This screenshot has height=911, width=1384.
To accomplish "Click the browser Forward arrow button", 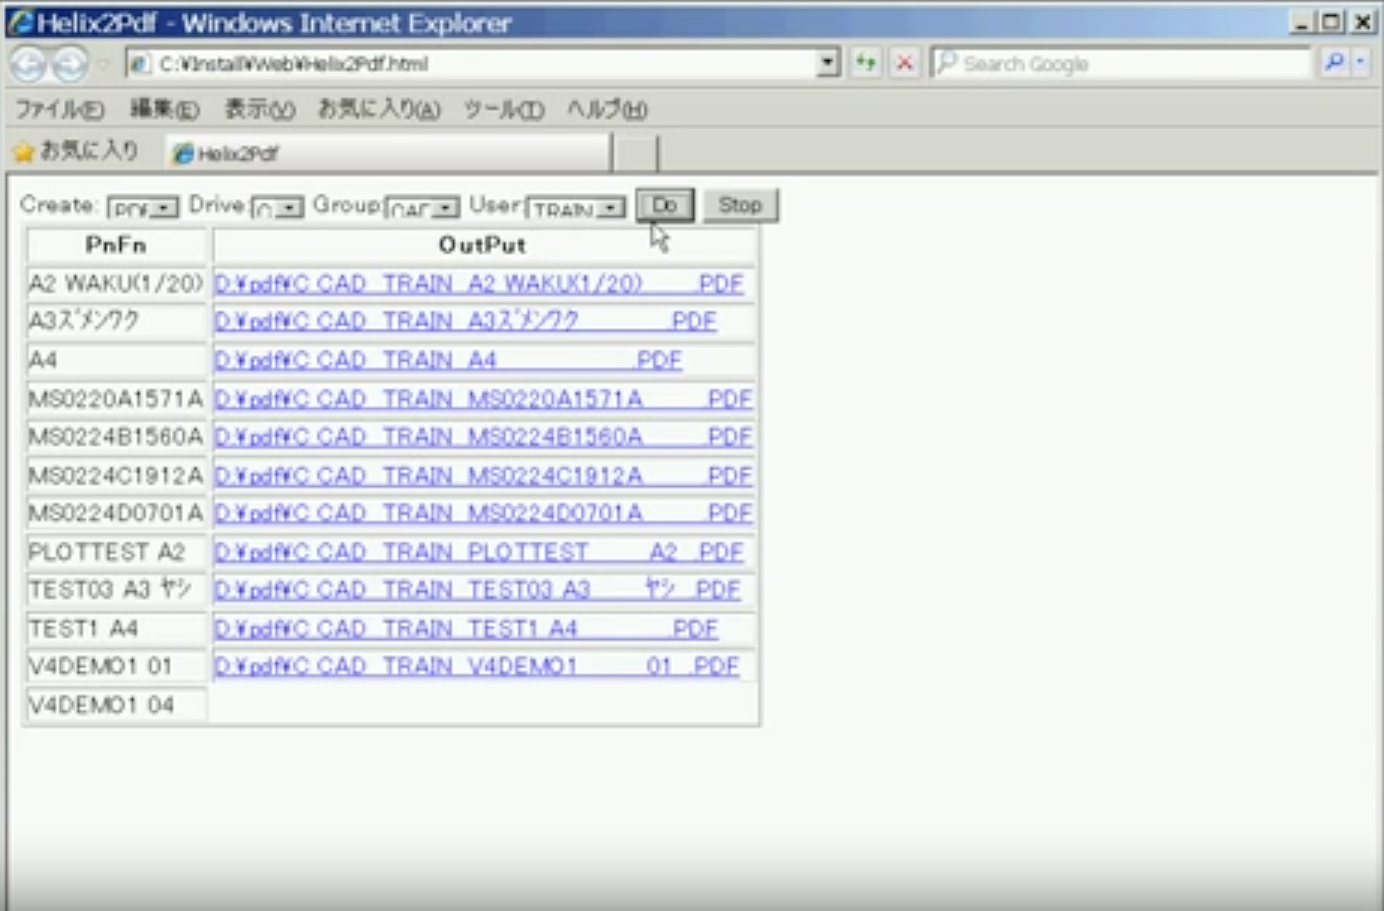I will click(x=69, y=65).
